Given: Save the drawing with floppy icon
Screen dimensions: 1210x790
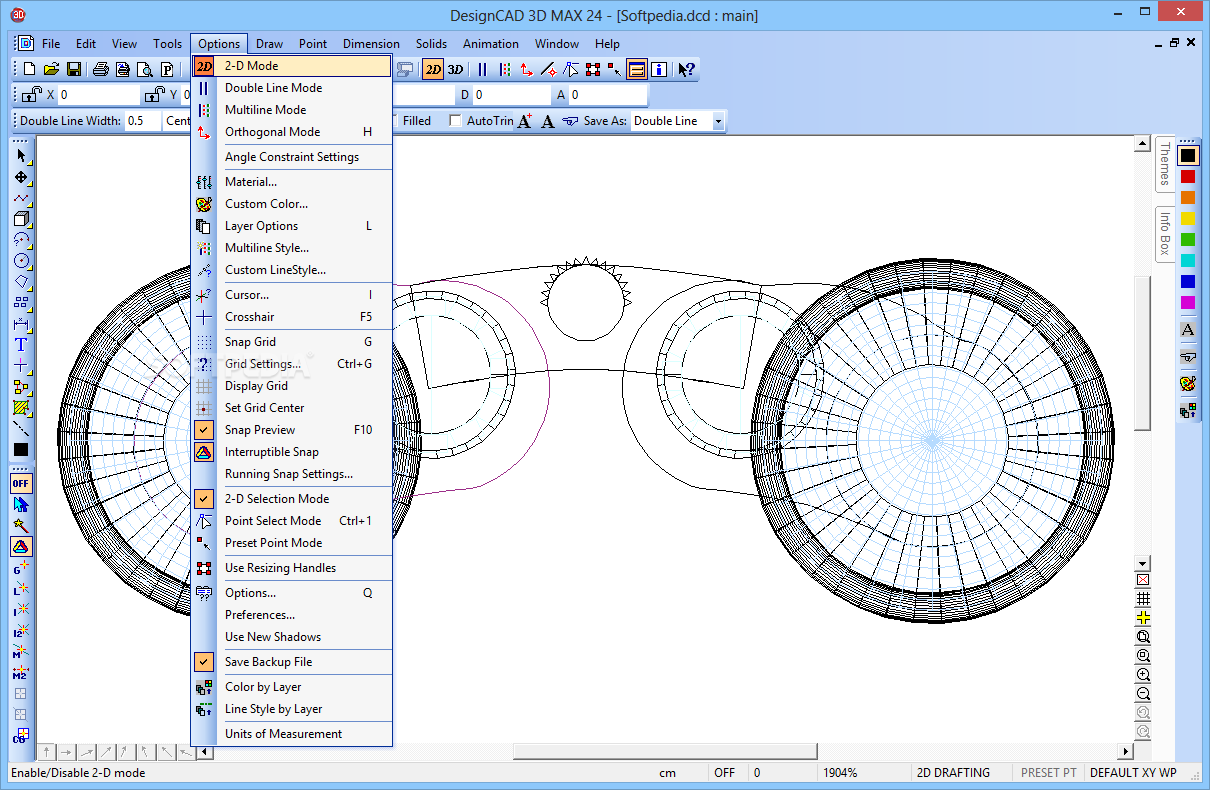Looking at the screenshot, I should click(74, 69).
